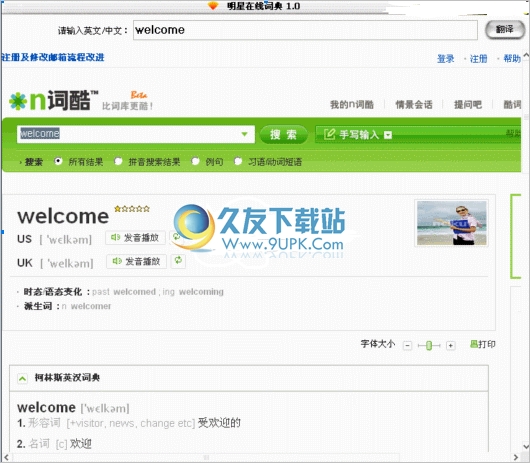Image resolution: width=530 pixels, height=463 pixels.
Task: Click the vertical scrollbar down arrow
Action: point(526,446)
